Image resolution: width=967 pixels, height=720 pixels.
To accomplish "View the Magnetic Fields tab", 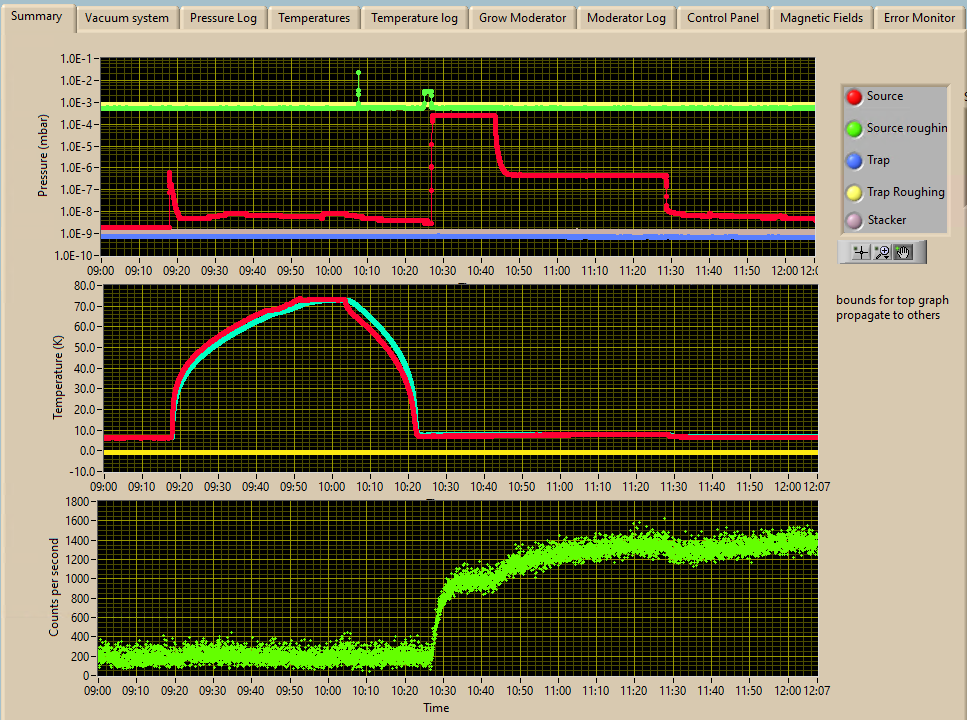I will coord(821,18).
